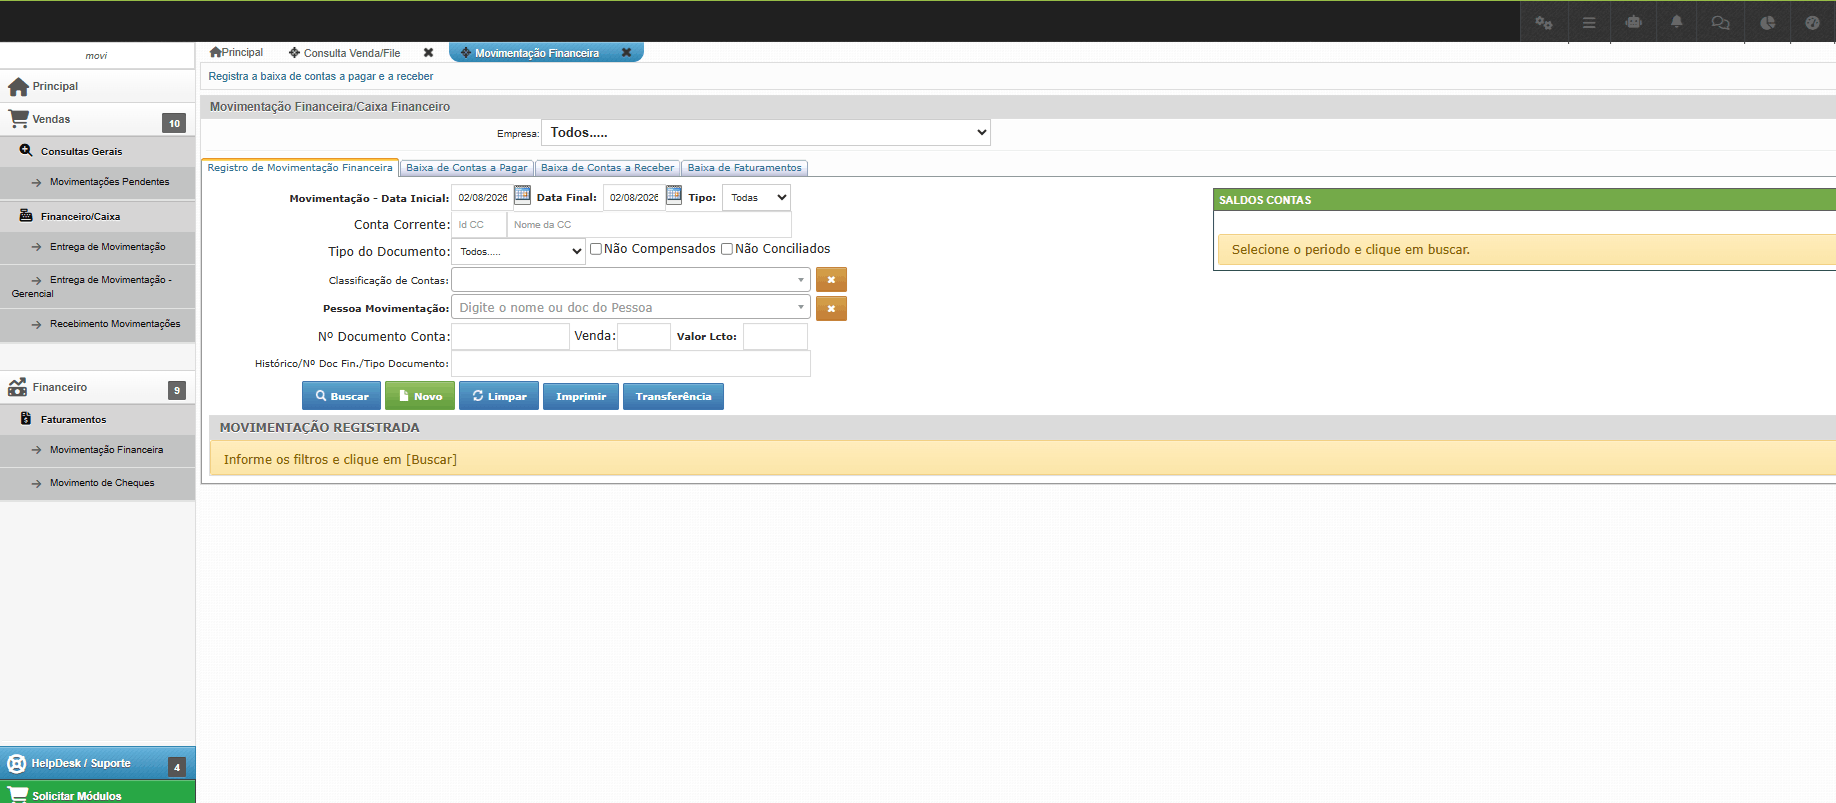Tick the Não Compensados checkbox

pyautogui.click(x=596, y=249)
